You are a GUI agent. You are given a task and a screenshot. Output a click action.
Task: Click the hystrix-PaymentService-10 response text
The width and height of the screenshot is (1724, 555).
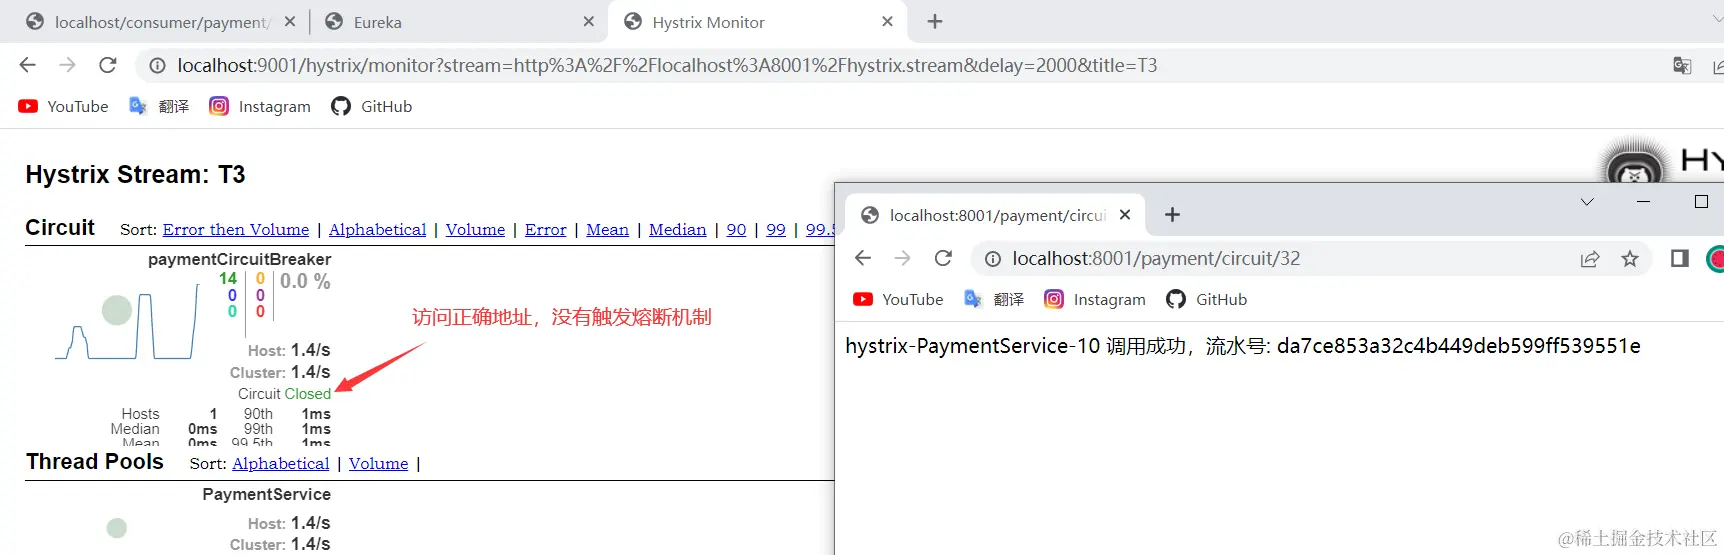[1243, 346]
